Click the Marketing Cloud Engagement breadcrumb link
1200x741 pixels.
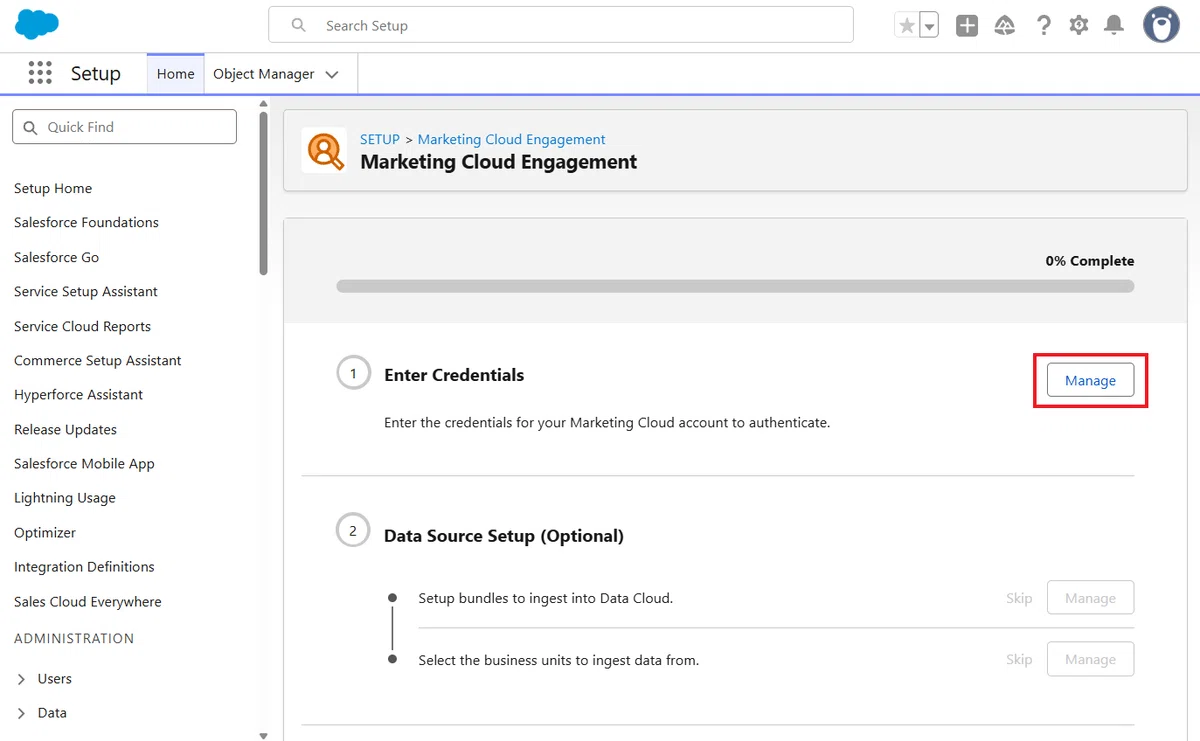click(x=512, y=139)
